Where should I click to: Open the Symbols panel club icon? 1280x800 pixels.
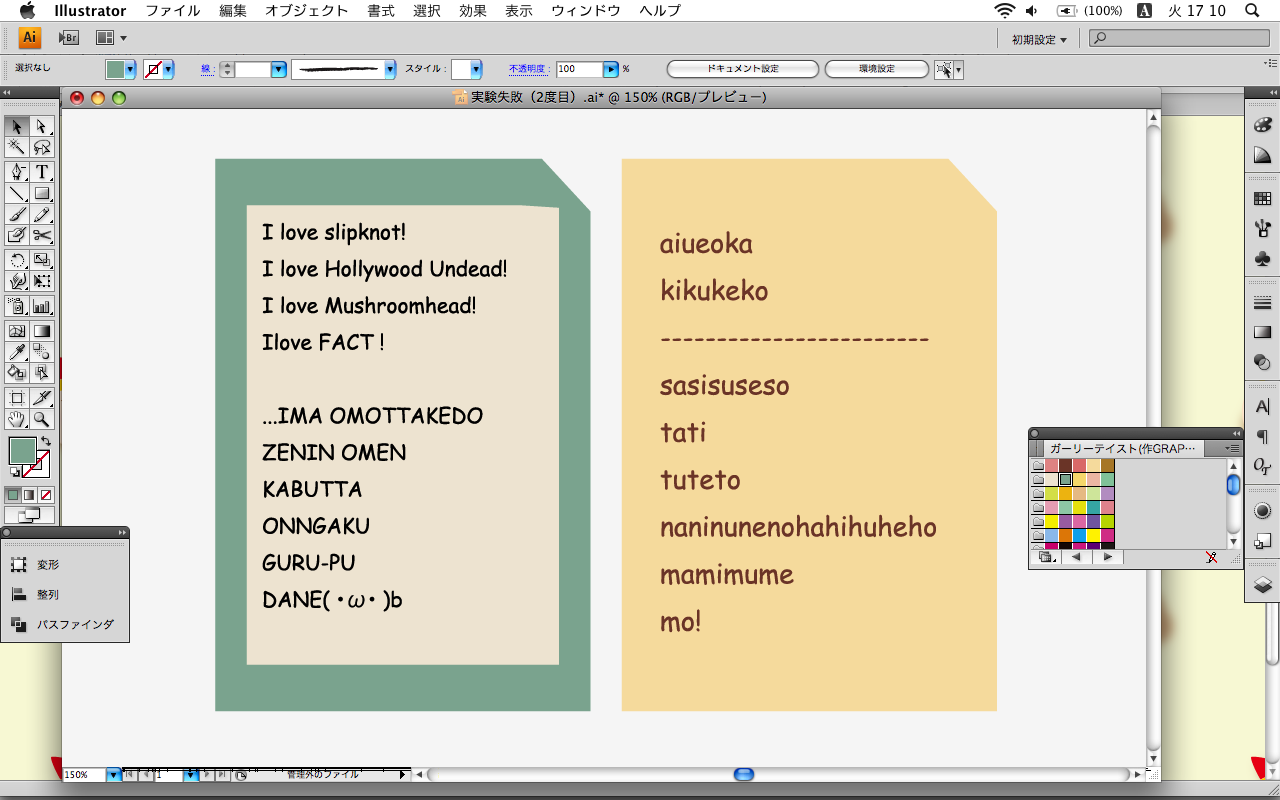[x=1262, y=259]
